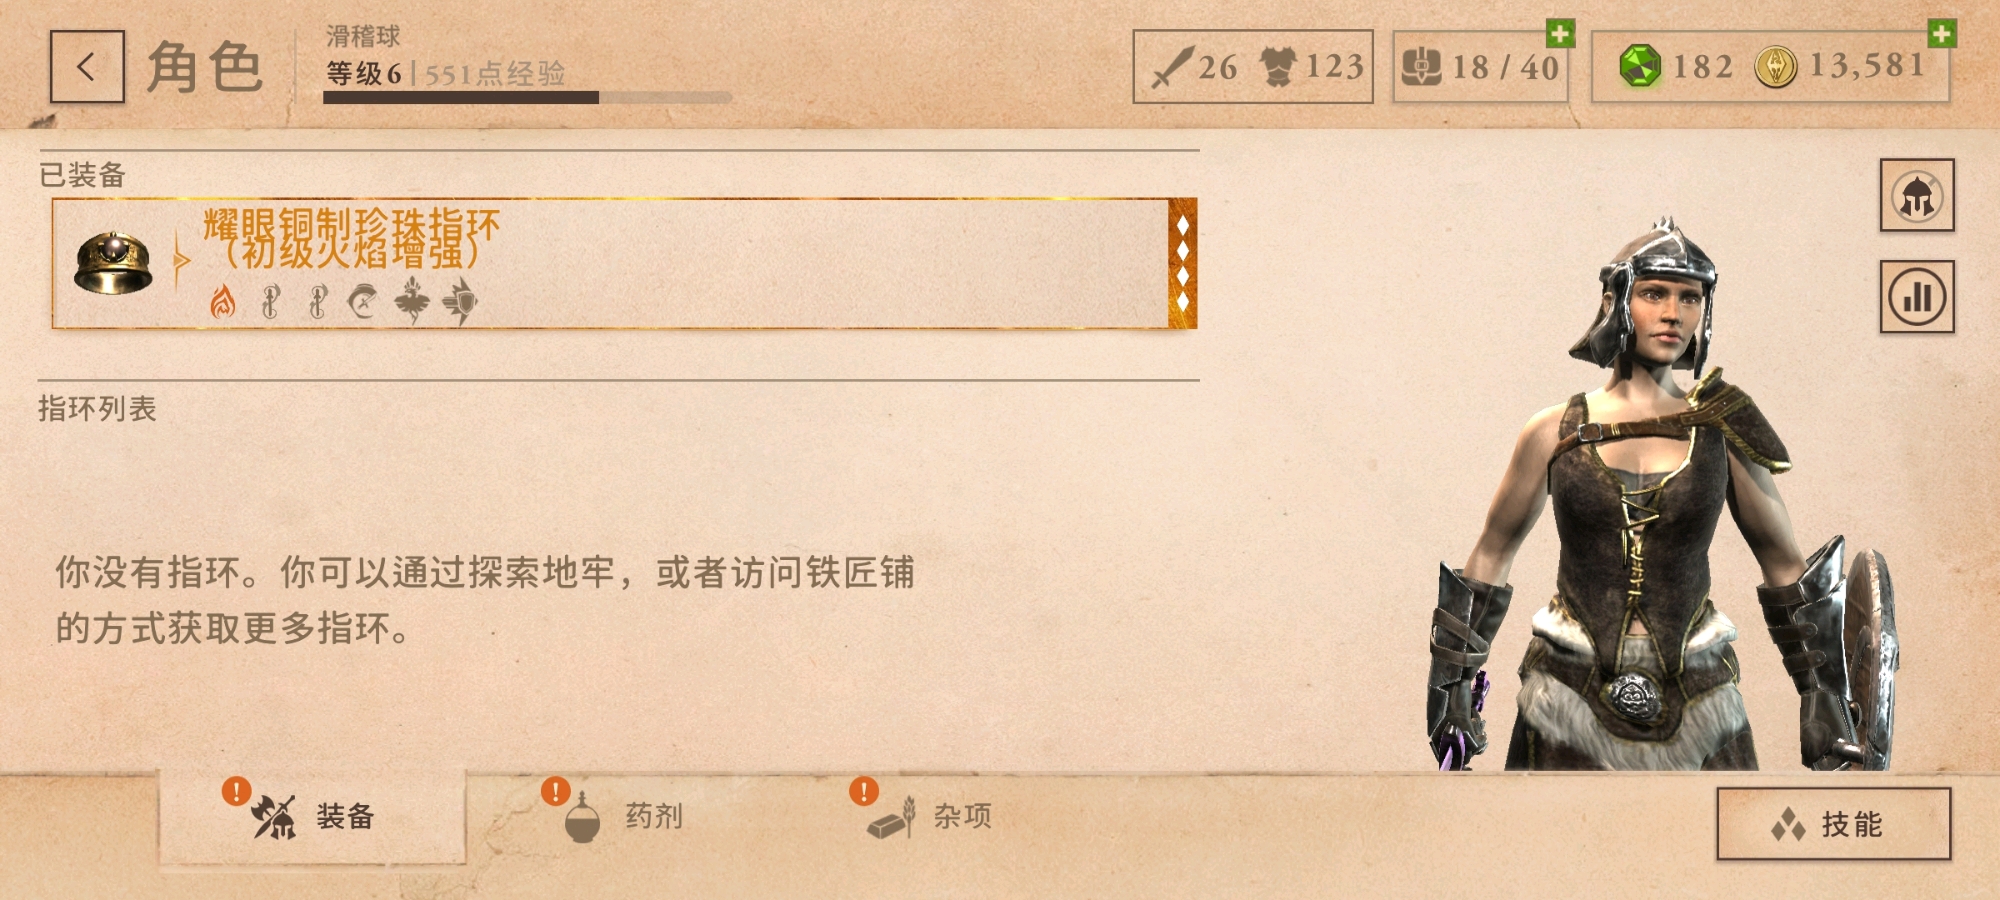Select the fire enchantment icon on ring
This screenshot has height=900, width=2000.
(x=222, y=301)
